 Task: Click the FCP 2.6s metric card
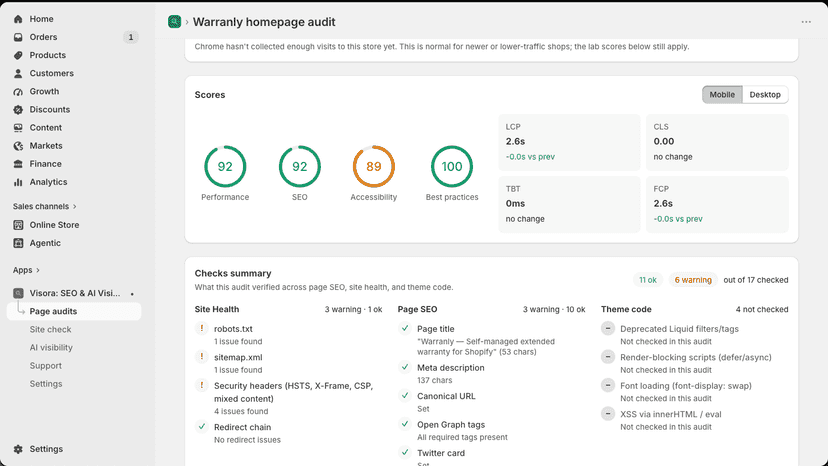click(x=717, y=204)
